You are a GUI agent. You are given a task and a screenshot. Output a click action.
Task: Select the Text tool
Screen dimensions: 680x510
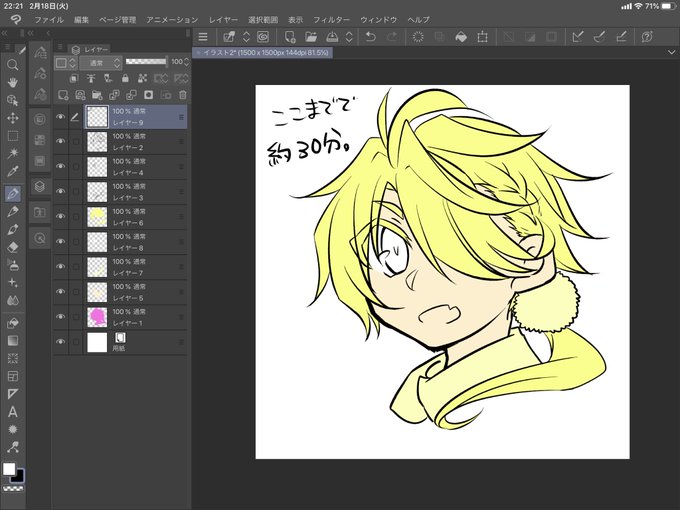coord(13,412)
